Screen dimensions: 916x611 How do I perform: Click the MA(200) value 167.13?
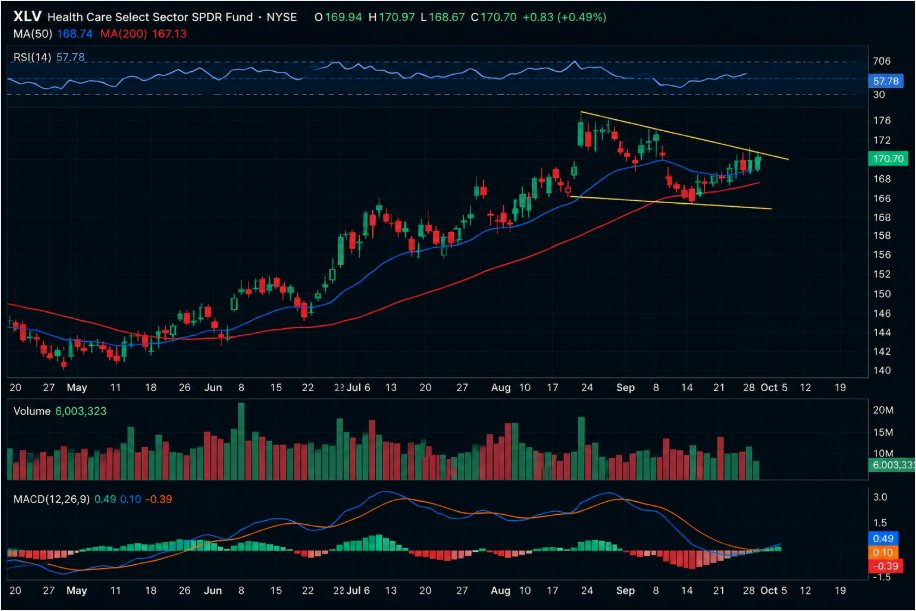(x=169, y=34)
